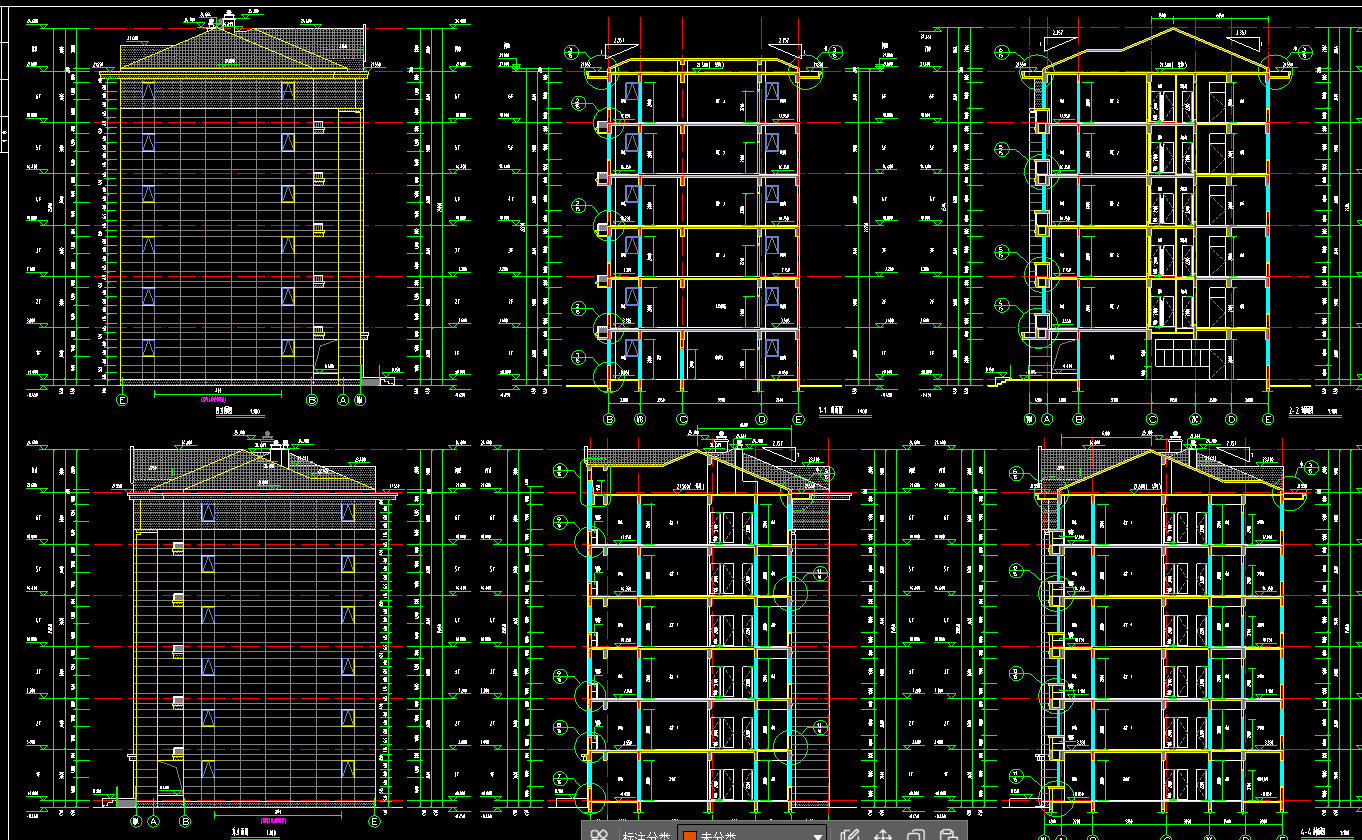Click the edit annotation pencil icon
The width and height of the screenshot is (1362, 840).
point(849,834)
